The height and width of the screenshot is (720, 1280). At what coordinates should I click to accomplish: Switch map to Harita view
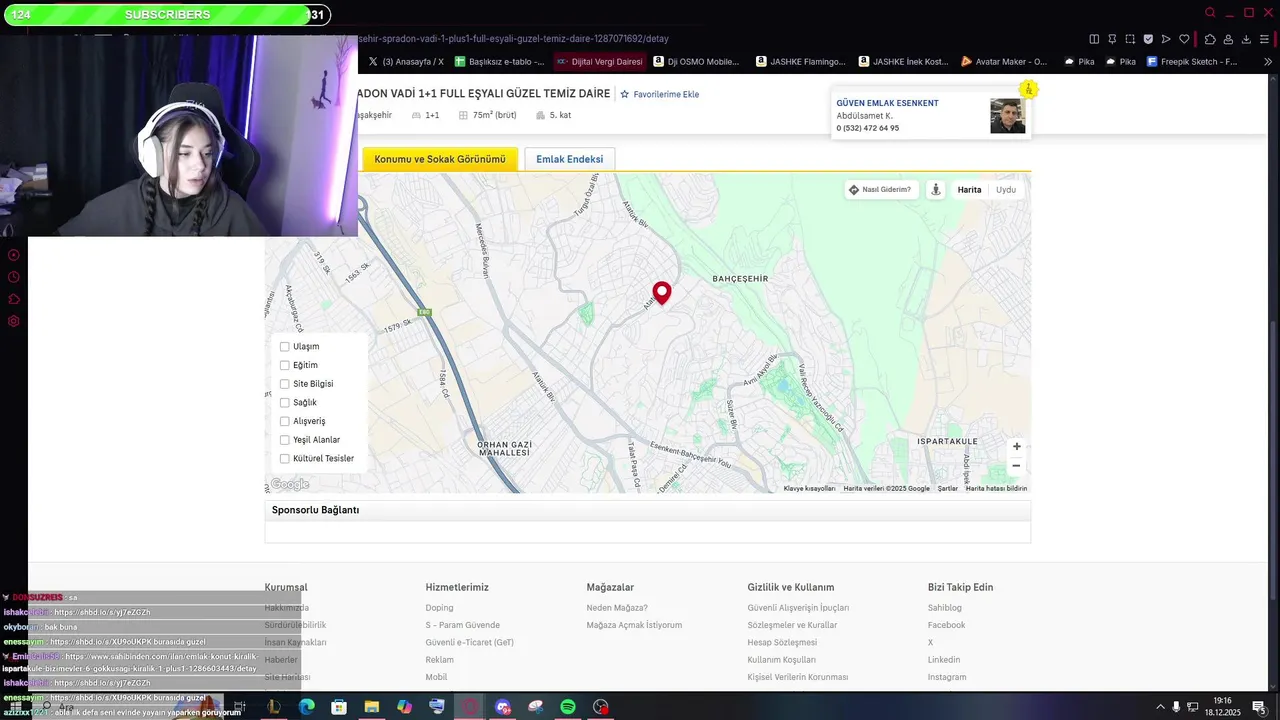coord(969,190)
